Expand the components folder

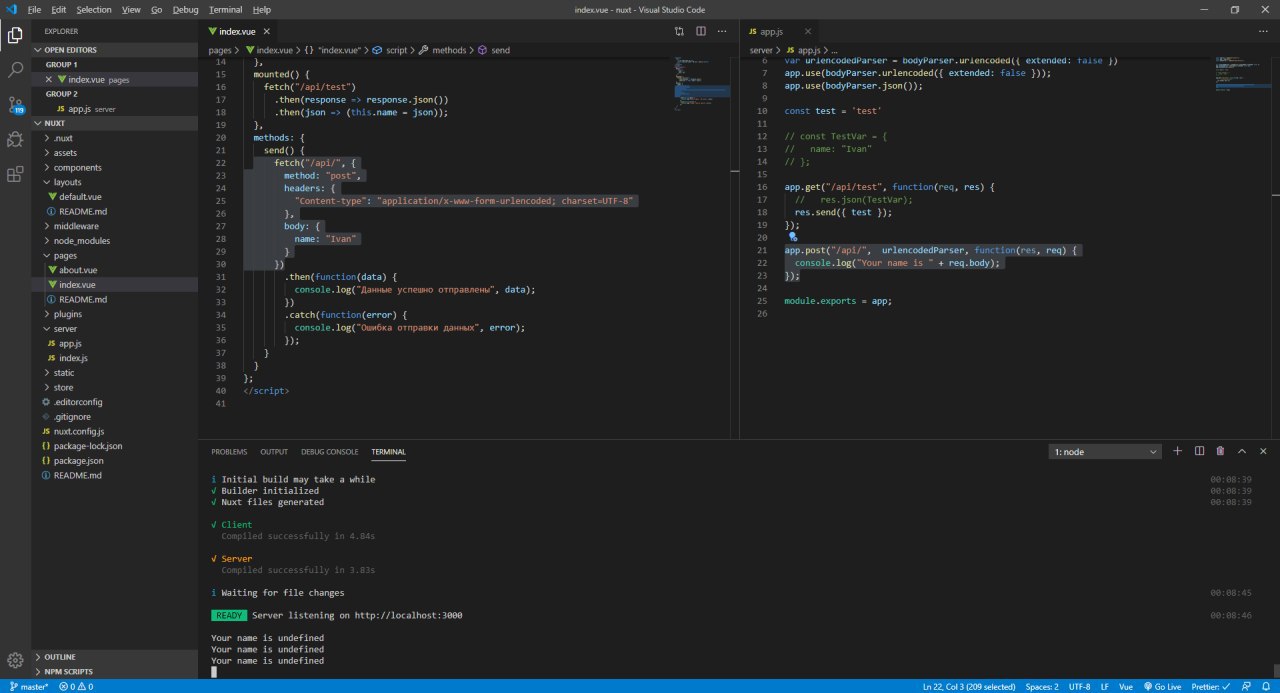point(116,167)
